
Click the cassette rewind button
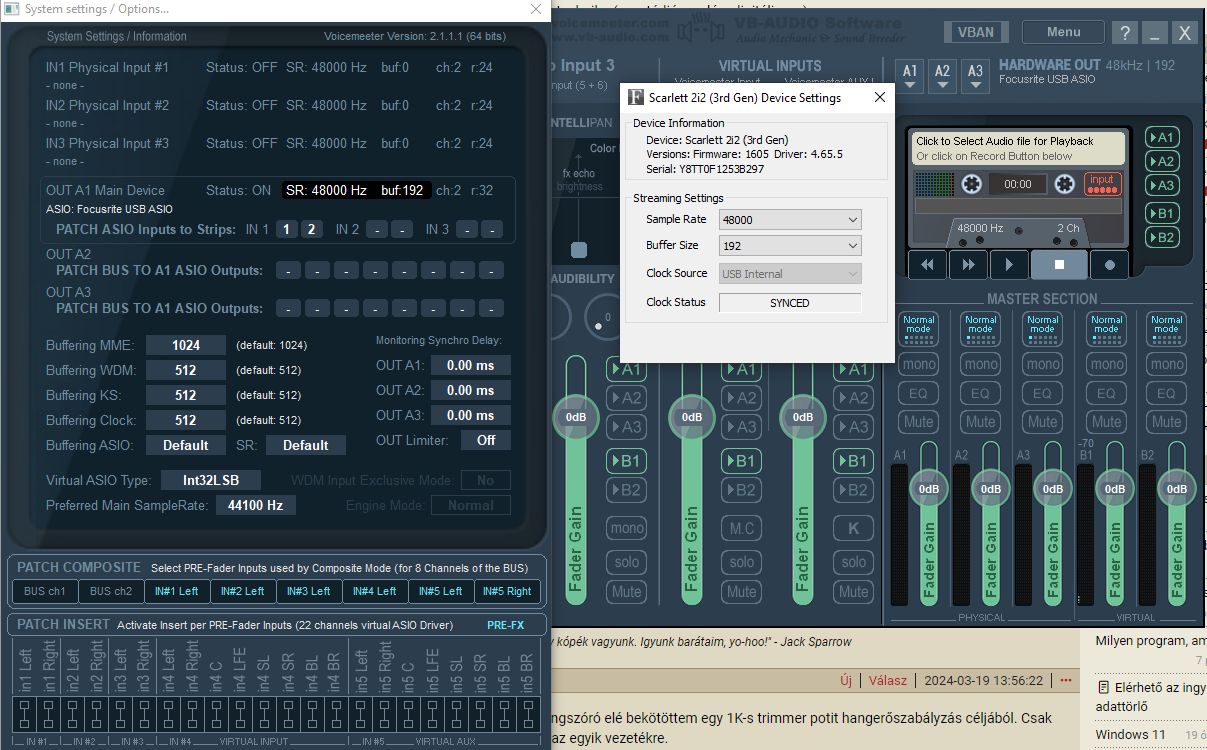click(x=928, y=264)
